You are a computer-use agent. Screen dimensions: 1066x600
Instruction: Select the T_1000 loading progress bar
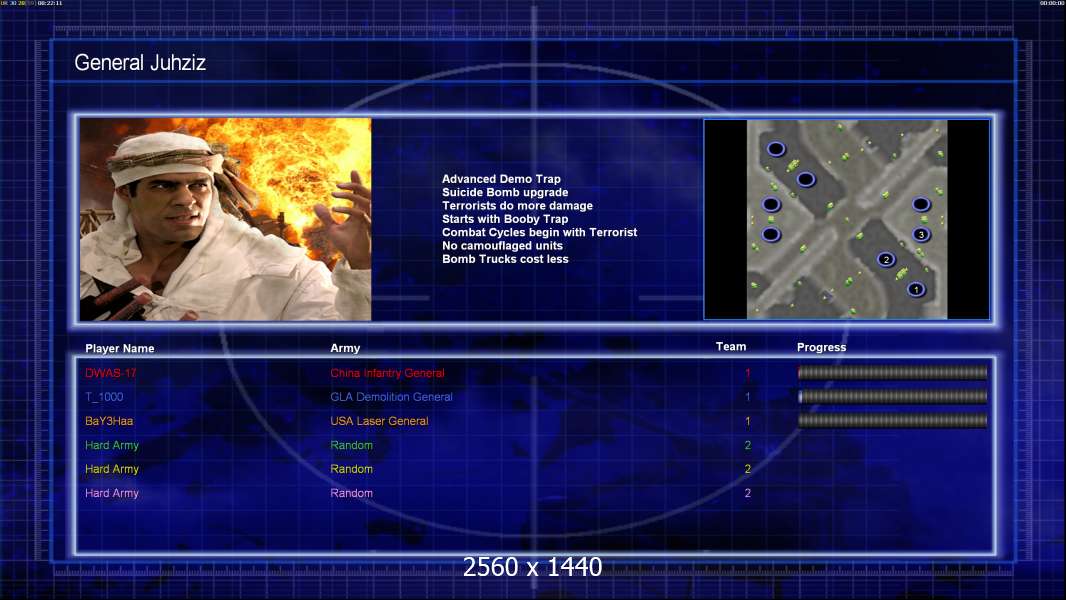tap(893, 396)
